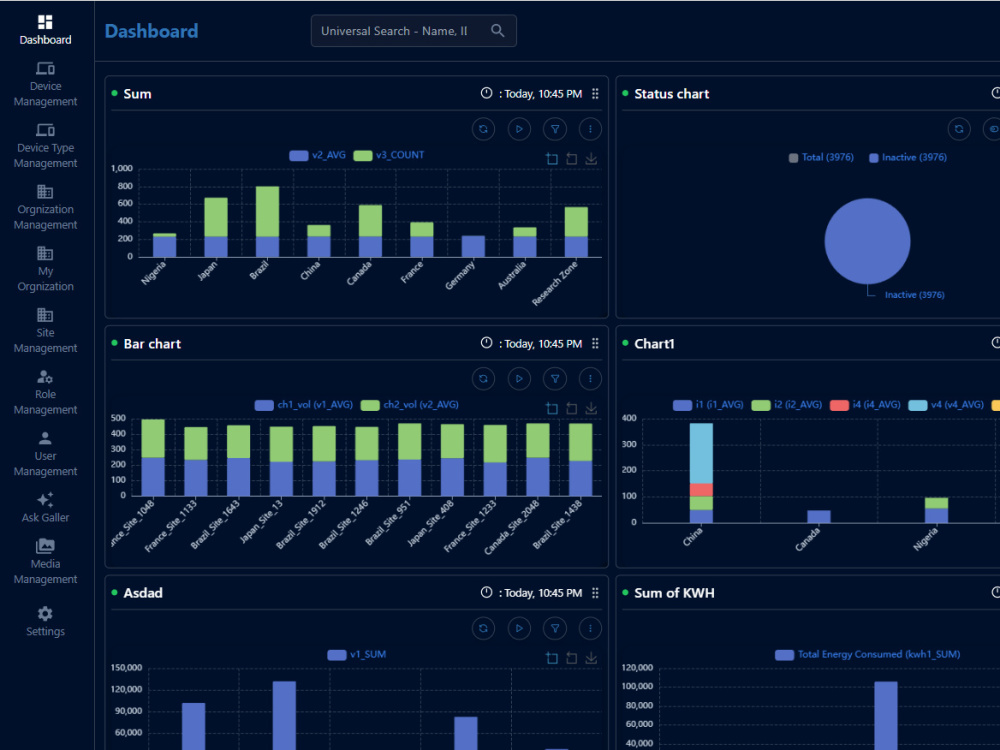Refresh the Sum widget
Image resolution: width=1000 pixels, height=750 pixels.
tap(483, 129)
